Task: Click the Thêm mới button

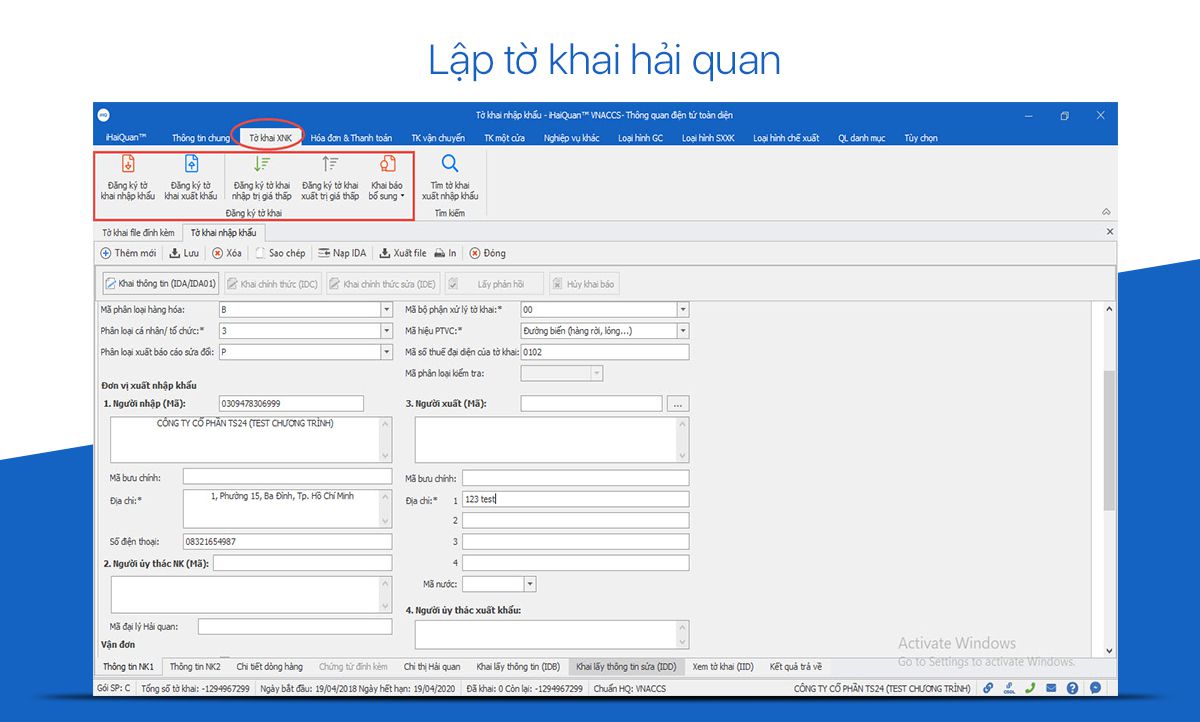Action: tap(129, 254)
